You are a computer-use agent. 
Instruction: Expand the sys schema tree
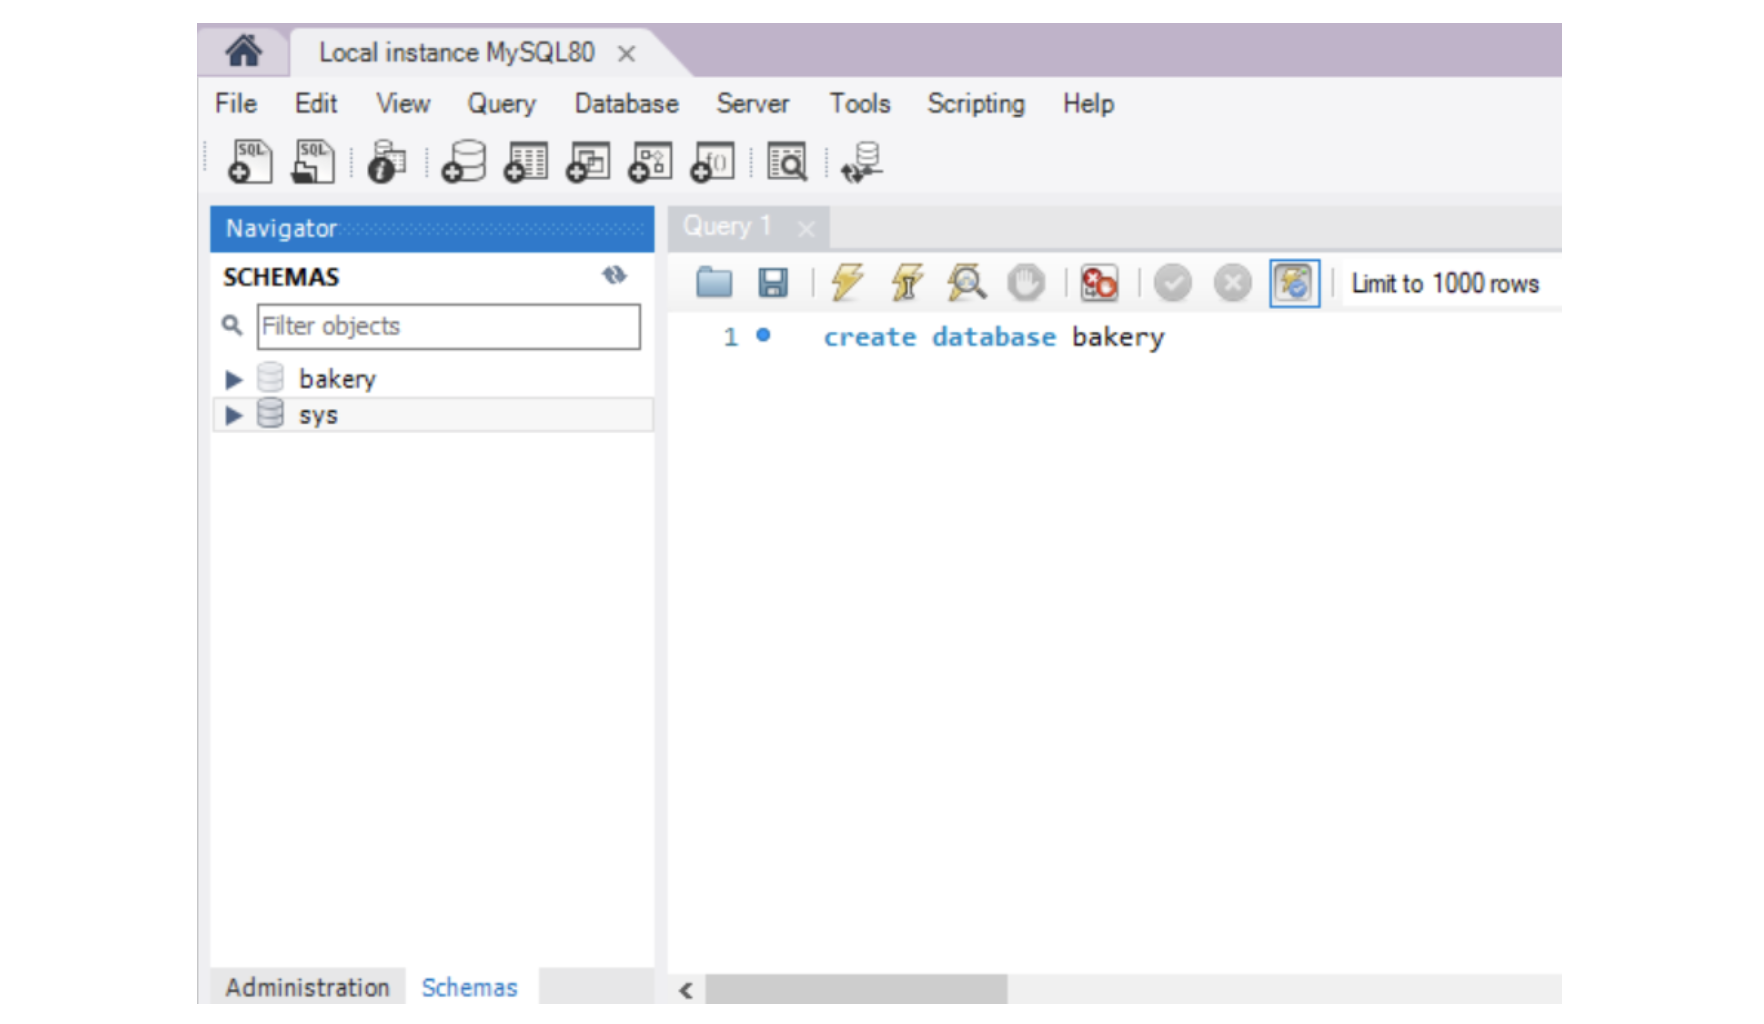point(234,415)
